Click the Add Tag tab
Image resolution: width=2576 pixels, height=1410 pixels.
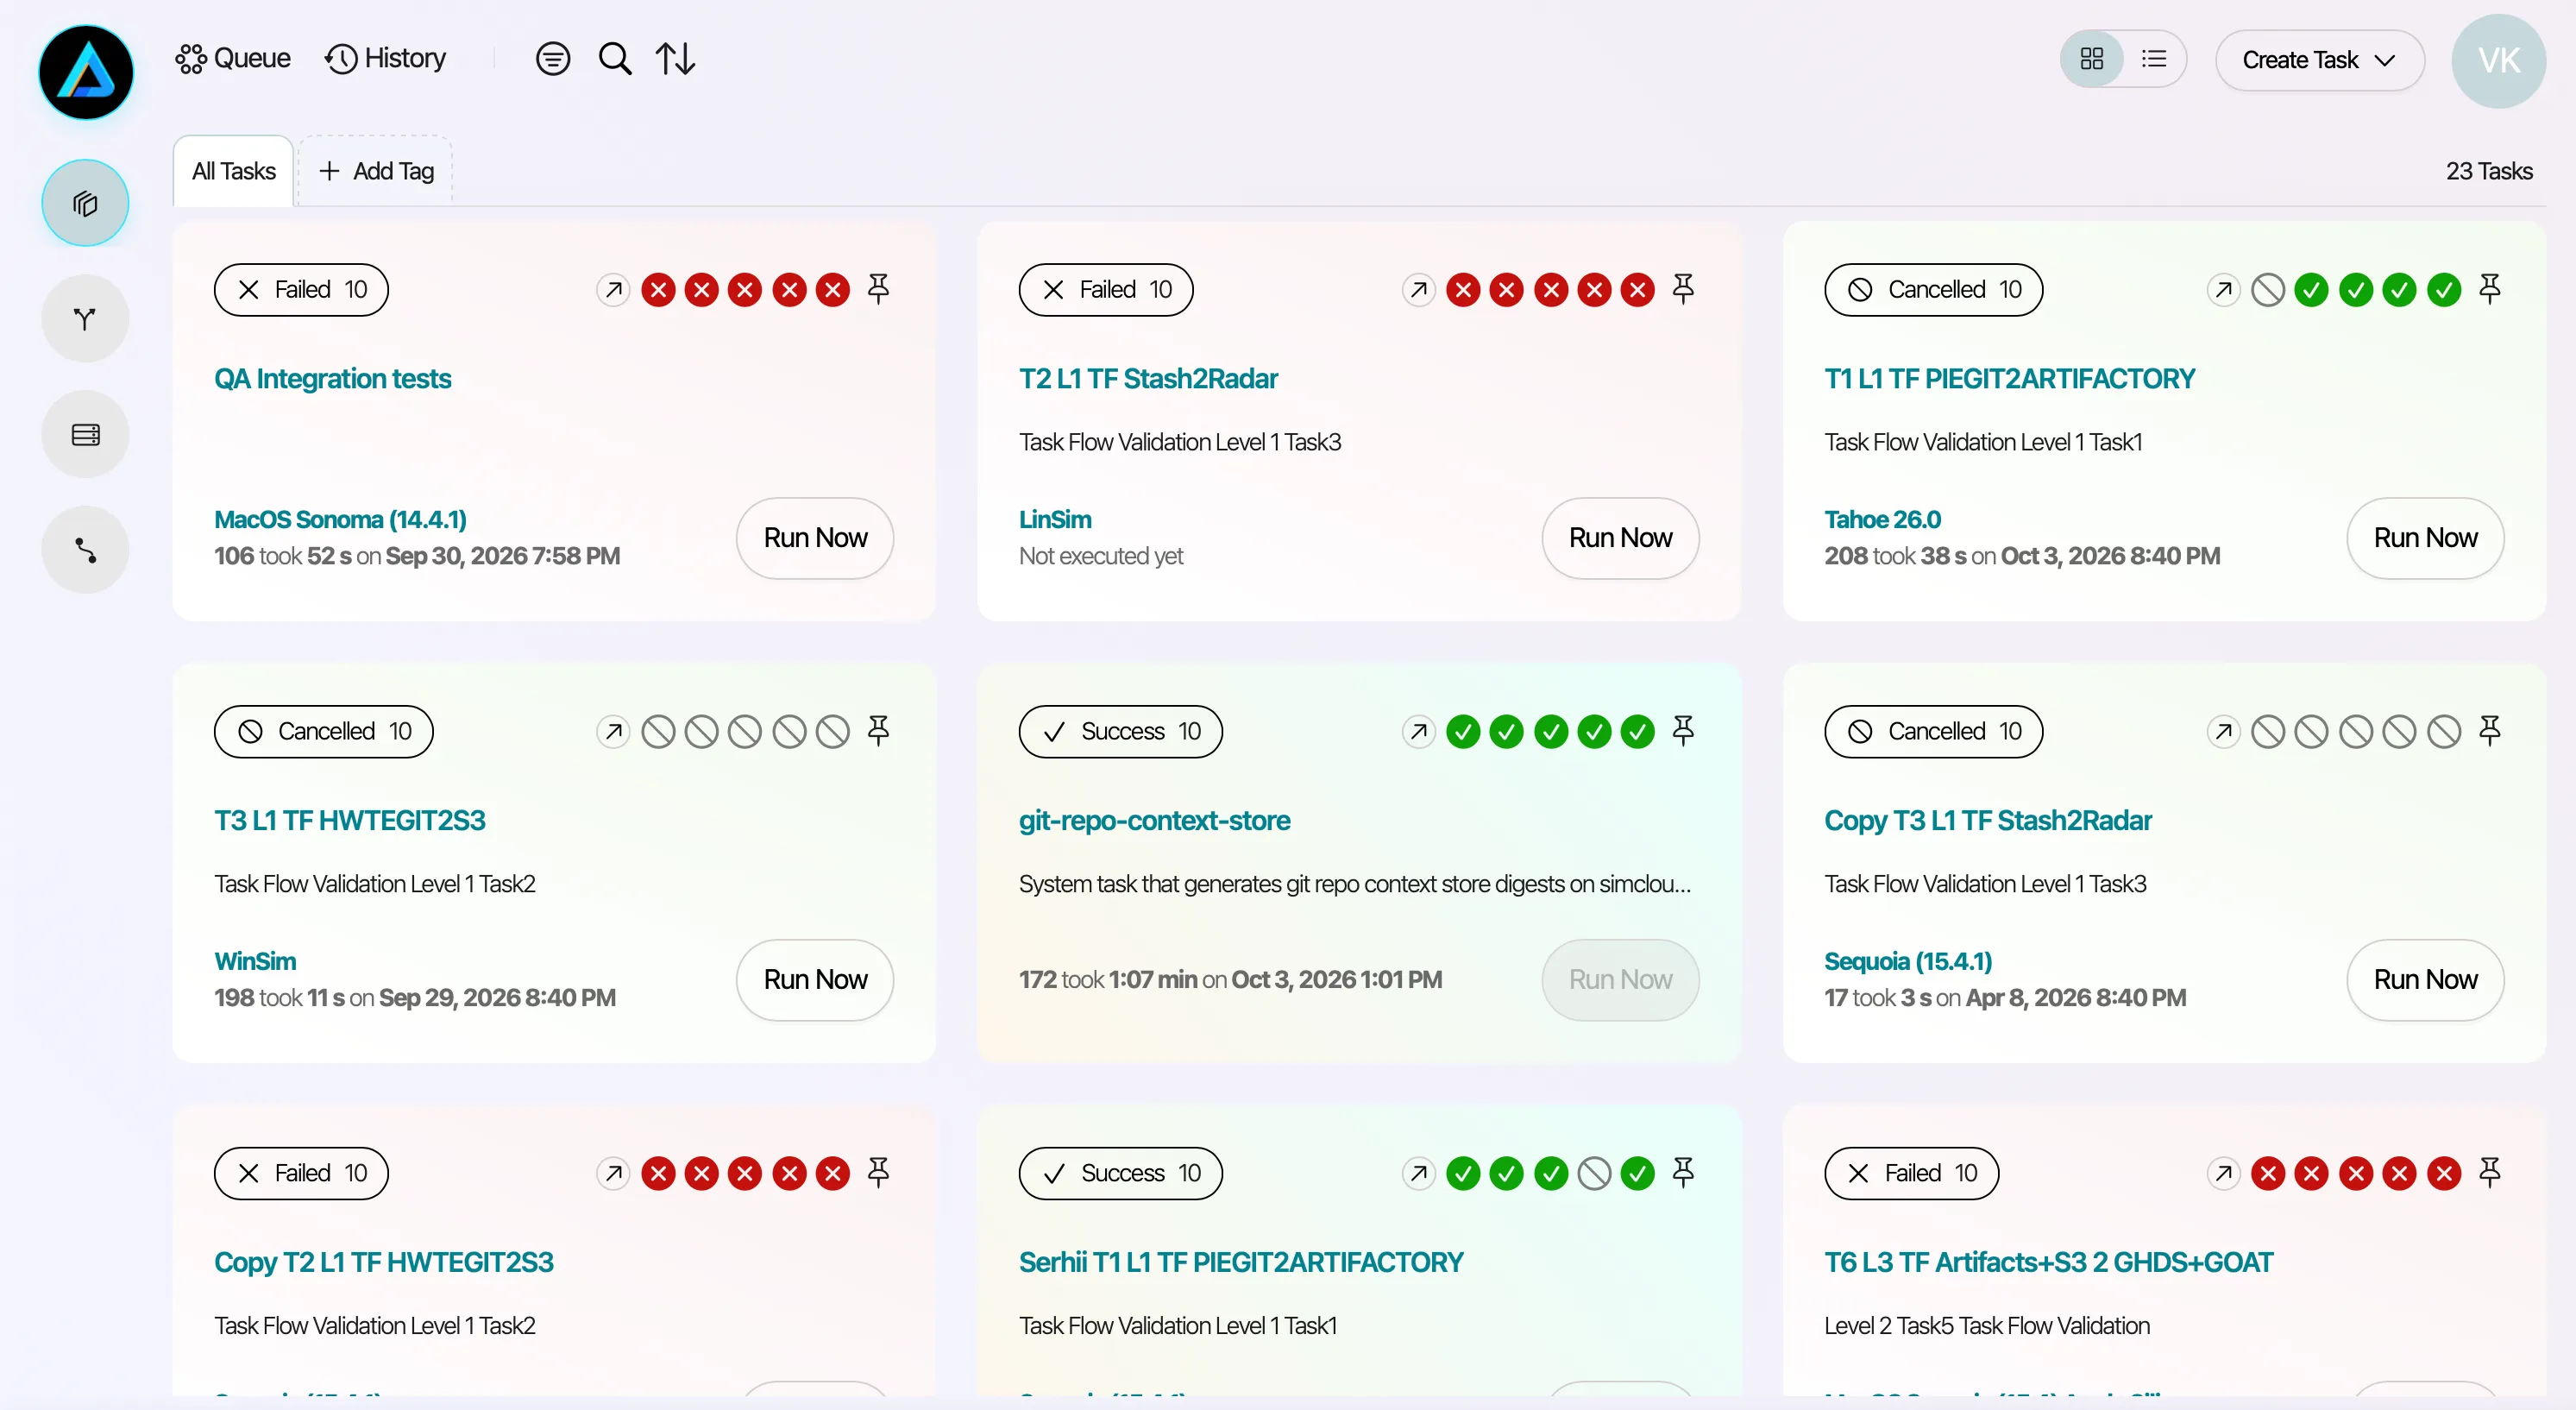(376, 171)
